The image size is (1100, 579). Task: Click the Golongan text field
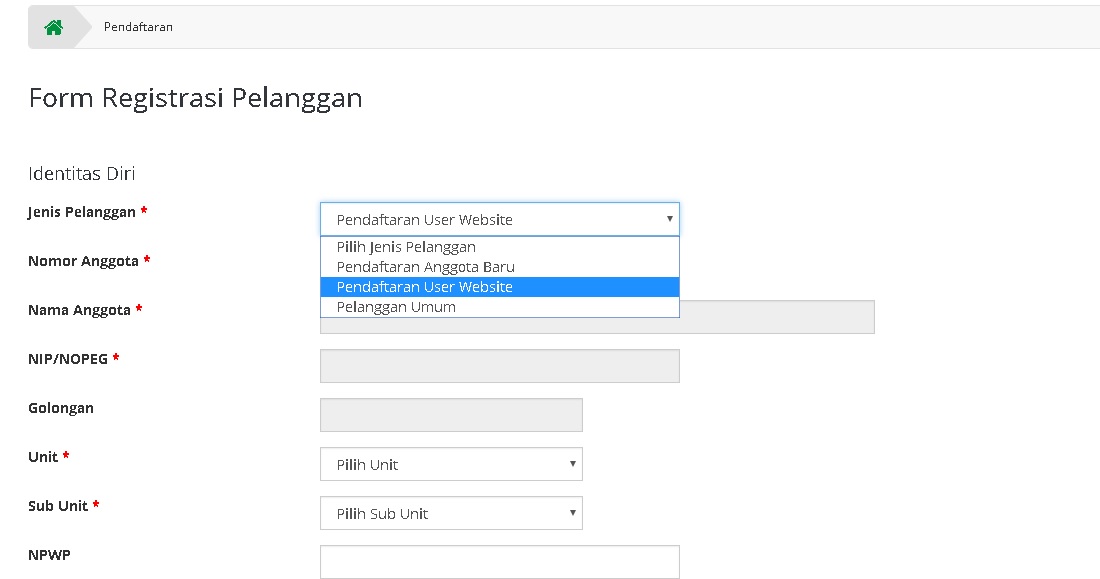(451, 415)
